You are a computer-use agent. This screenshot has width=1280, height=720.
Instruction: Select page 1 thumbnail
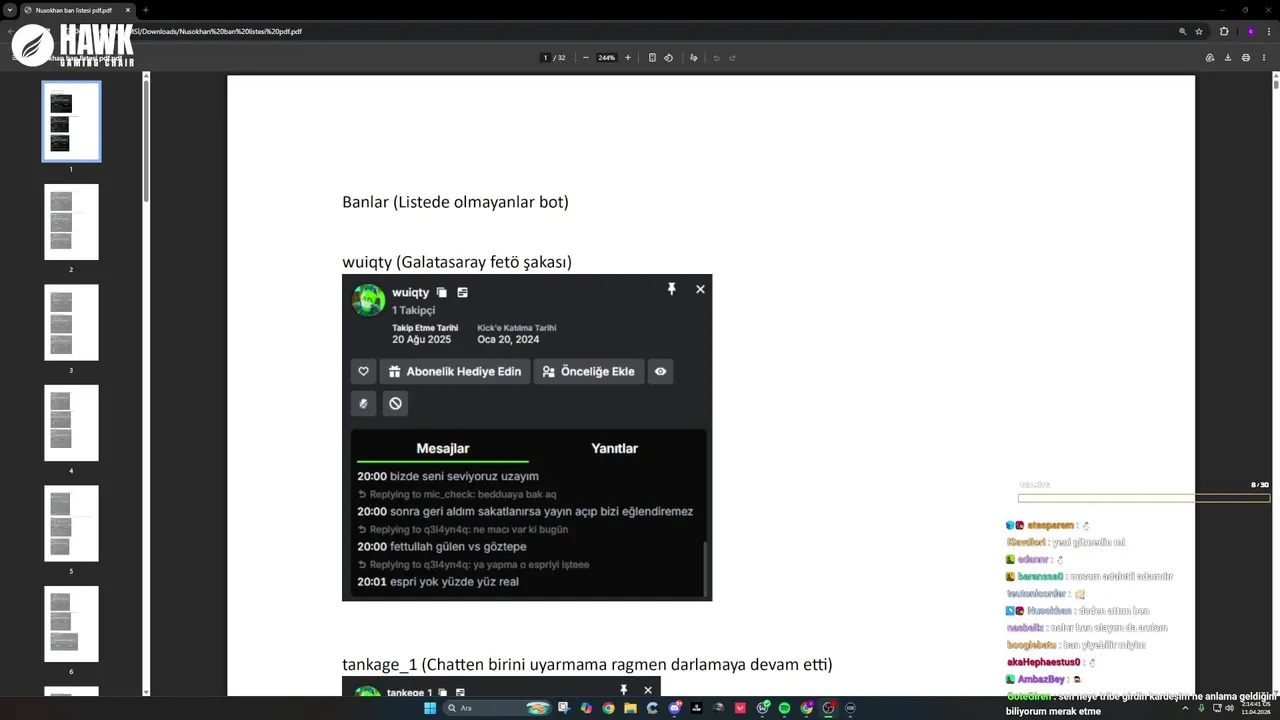(x=71, y=121)
